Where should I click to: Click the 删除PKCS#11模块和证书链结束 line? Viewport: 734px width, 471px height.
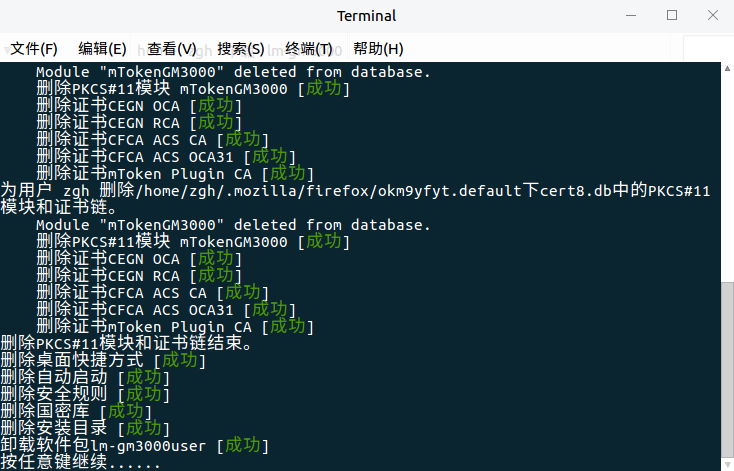126,343
